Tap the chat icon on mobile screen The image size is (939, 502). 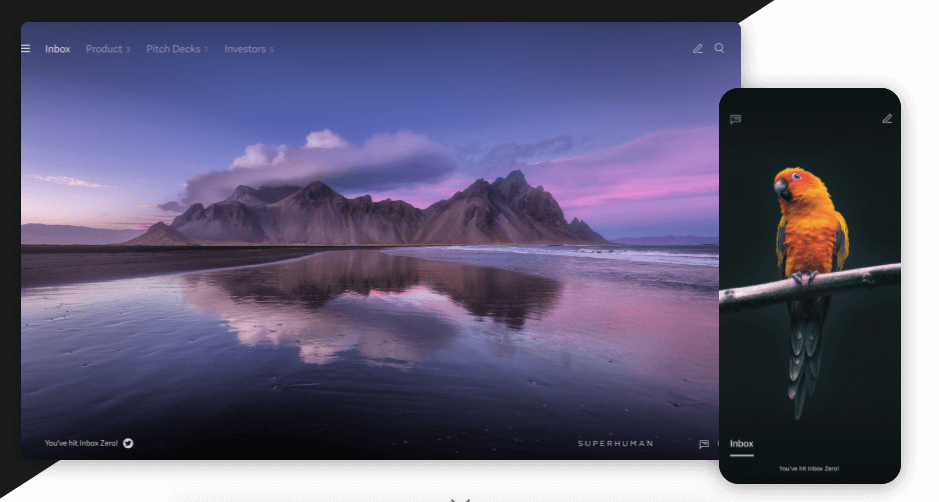(x=736, y=119)
